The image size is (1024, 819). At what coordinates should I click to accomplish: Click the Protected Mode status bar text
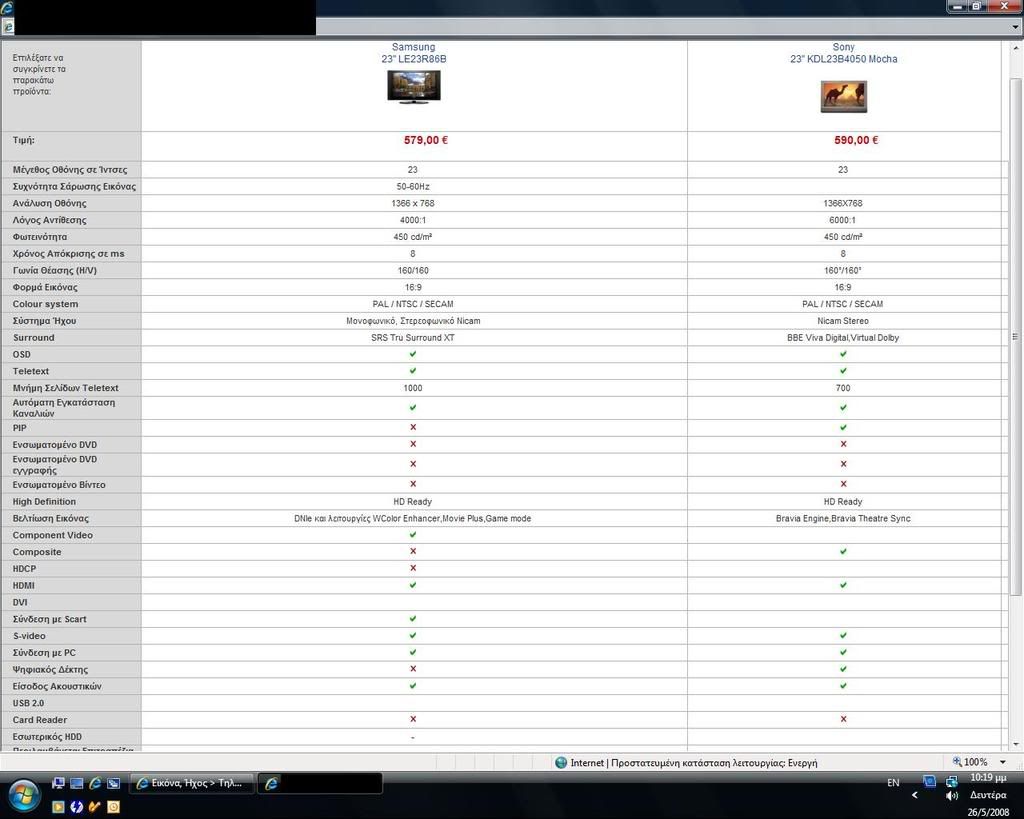click(x=714, y=762)
